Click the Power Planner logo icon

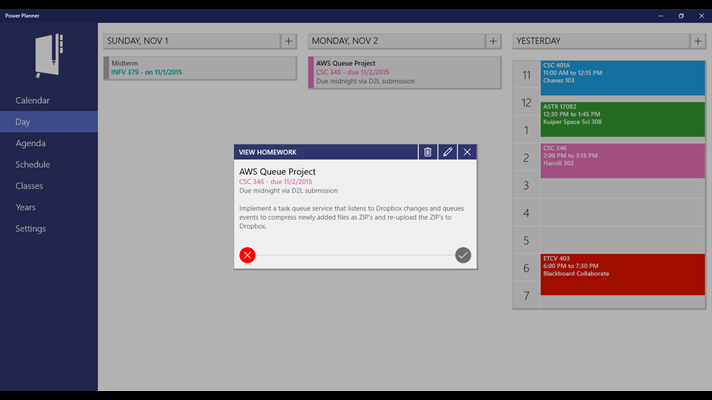pos(49,56)
